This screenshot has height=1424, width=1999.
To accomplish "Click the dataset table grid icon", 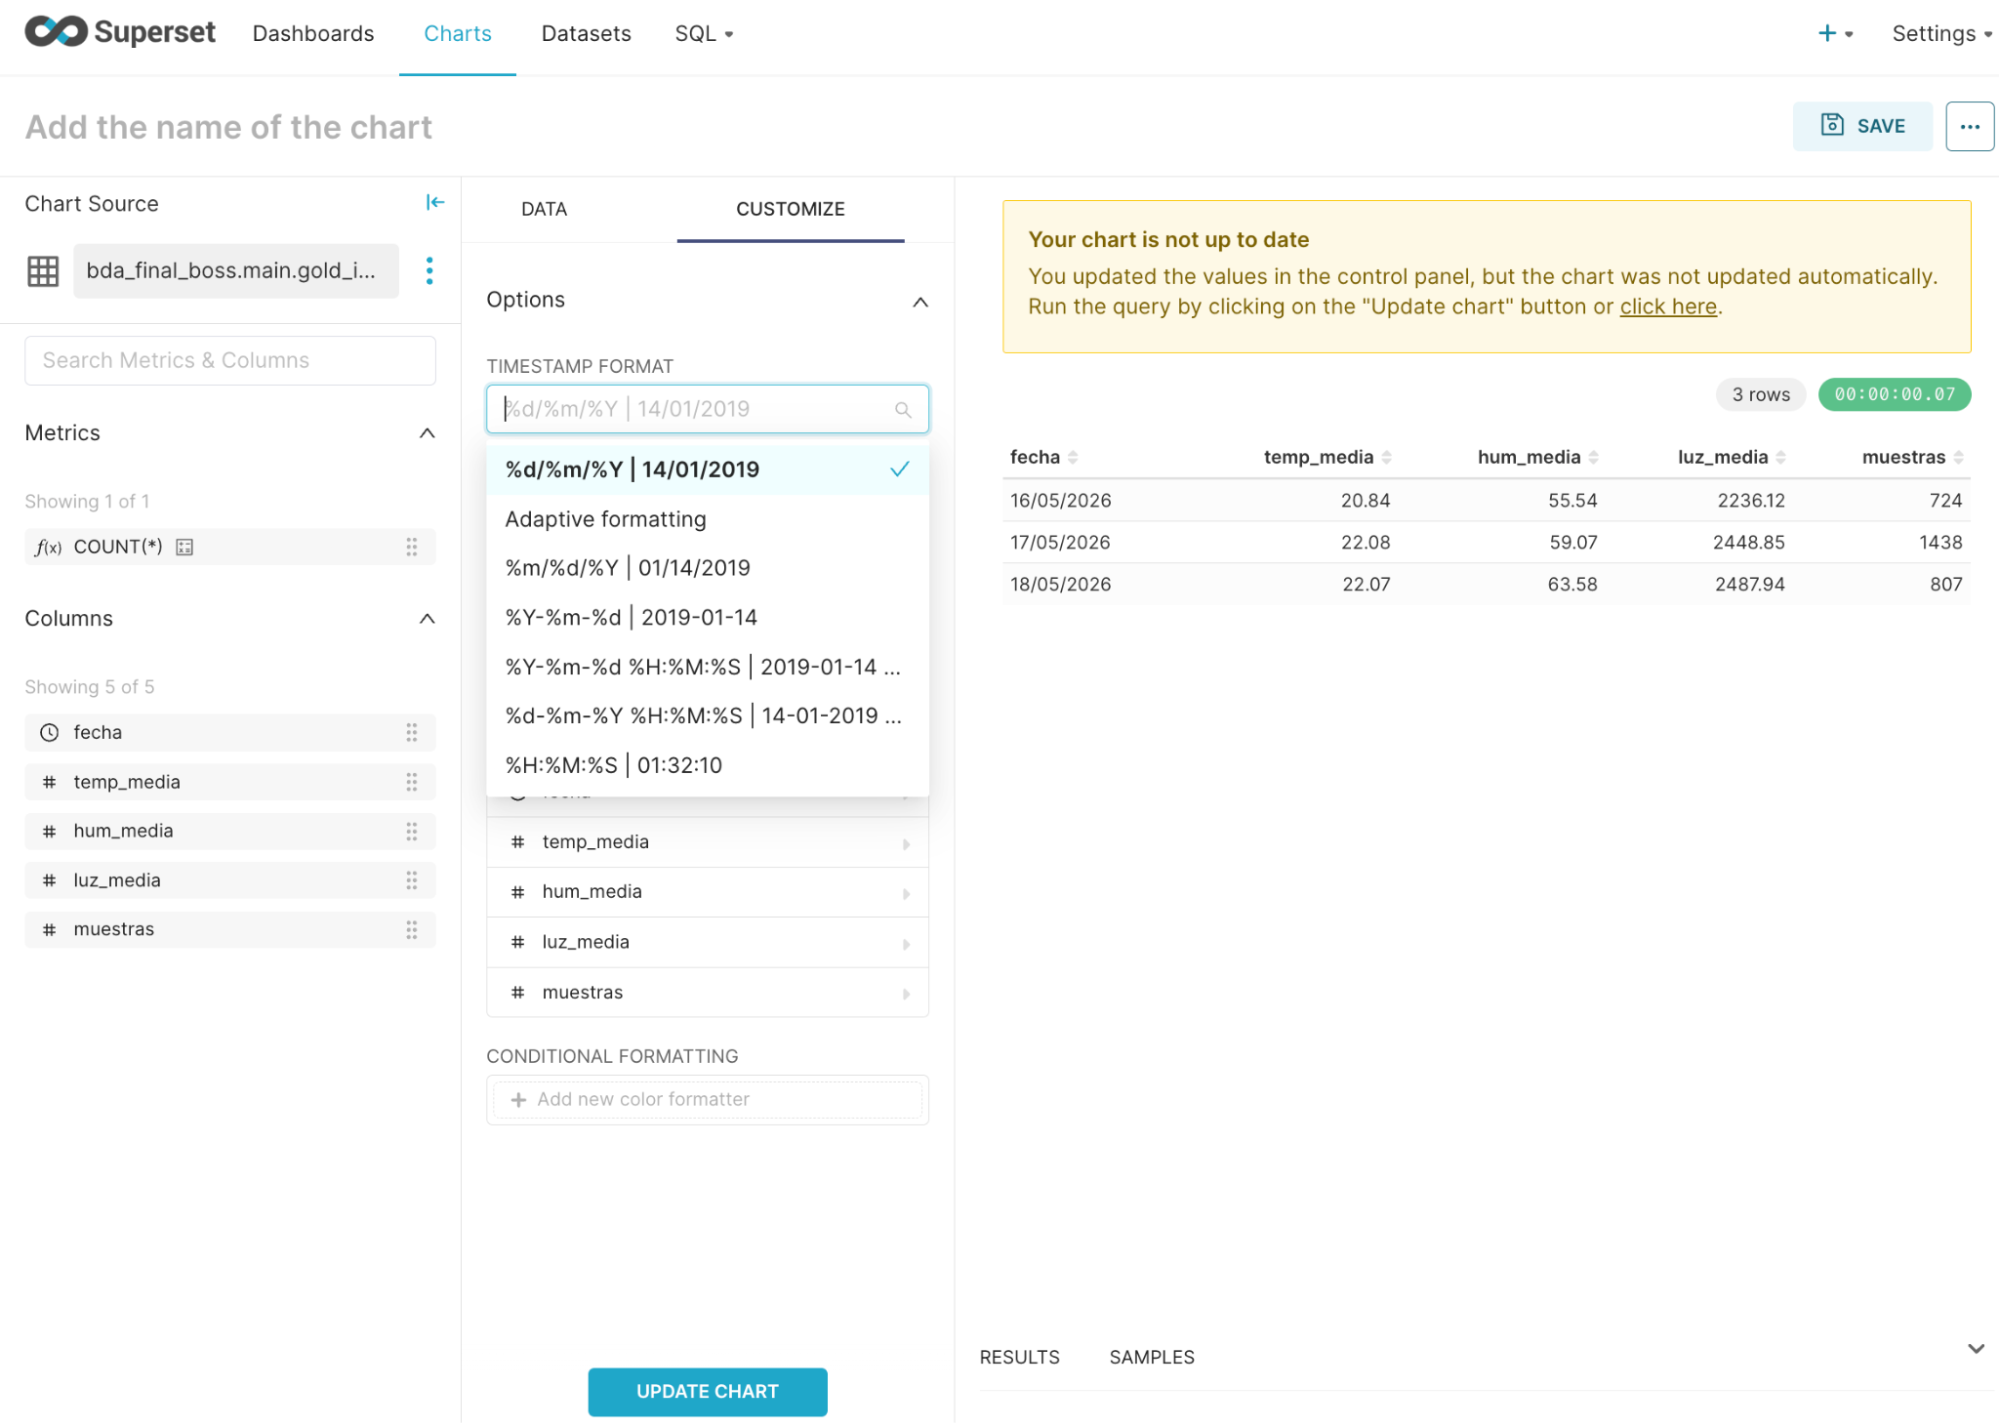I will pyautogui.click(x=43, y=271).
